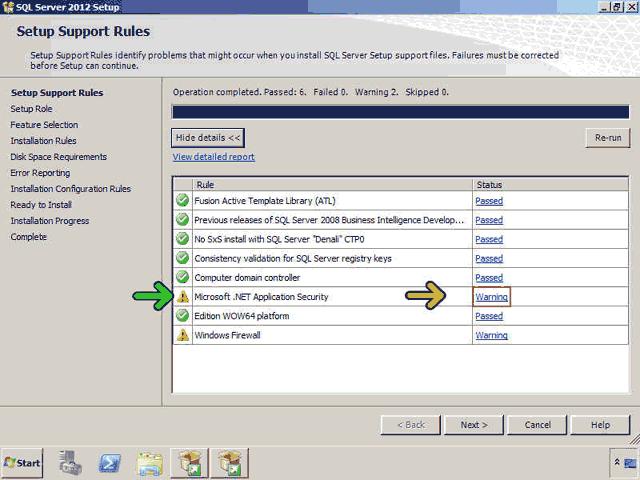Click SQL Server Setup title bar icon
The image size is (640, 480).
point(7,7)
